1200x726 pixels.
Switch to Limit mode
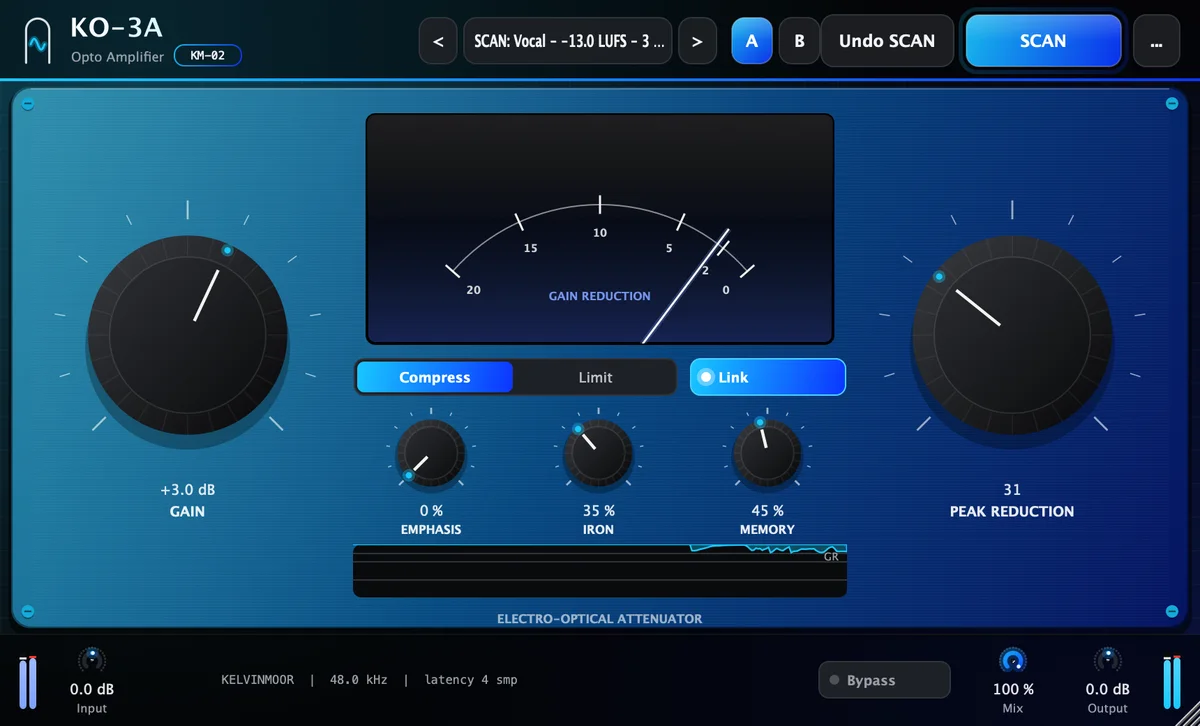(x=595, y=377)
